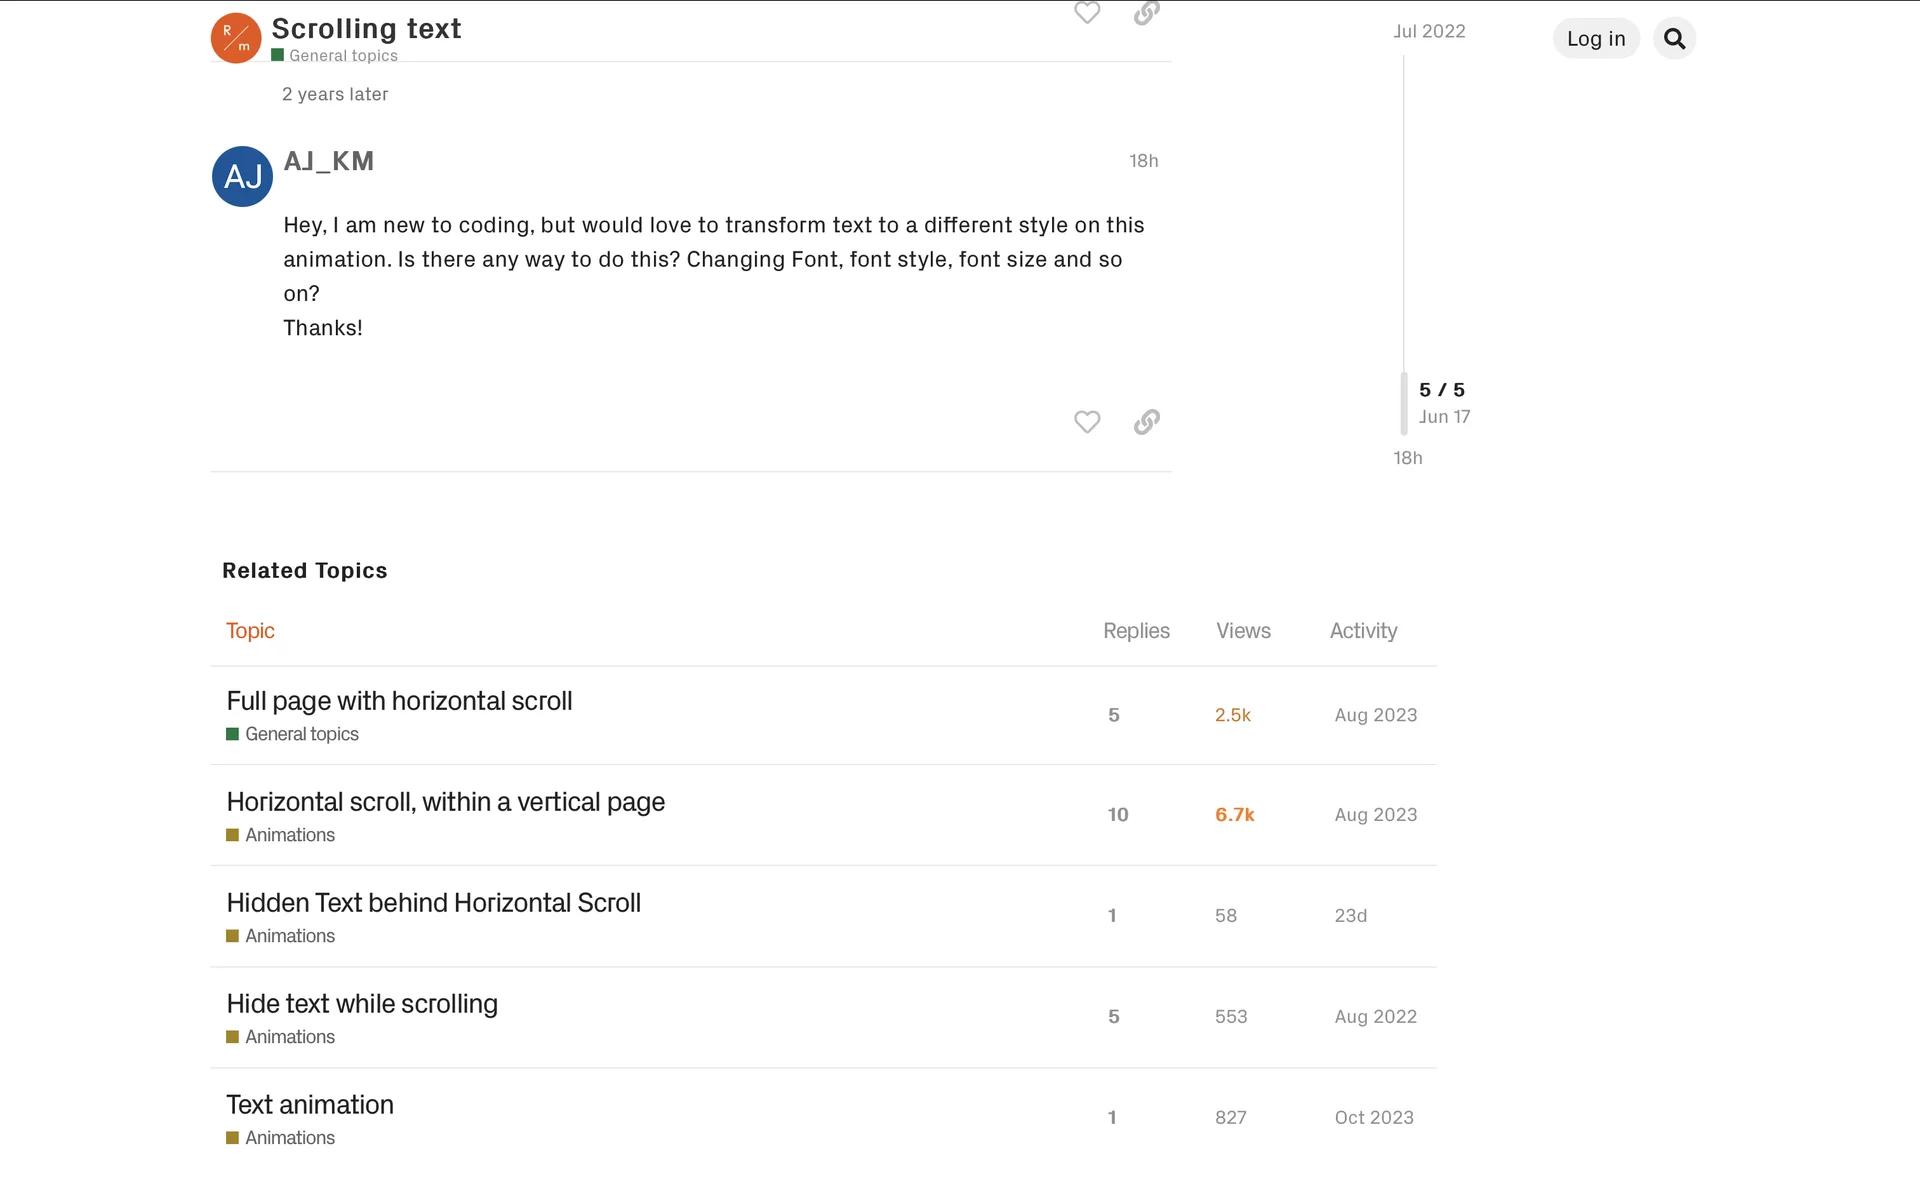Click the Replies column header
The image size is (1920, 1200).
1136,631
